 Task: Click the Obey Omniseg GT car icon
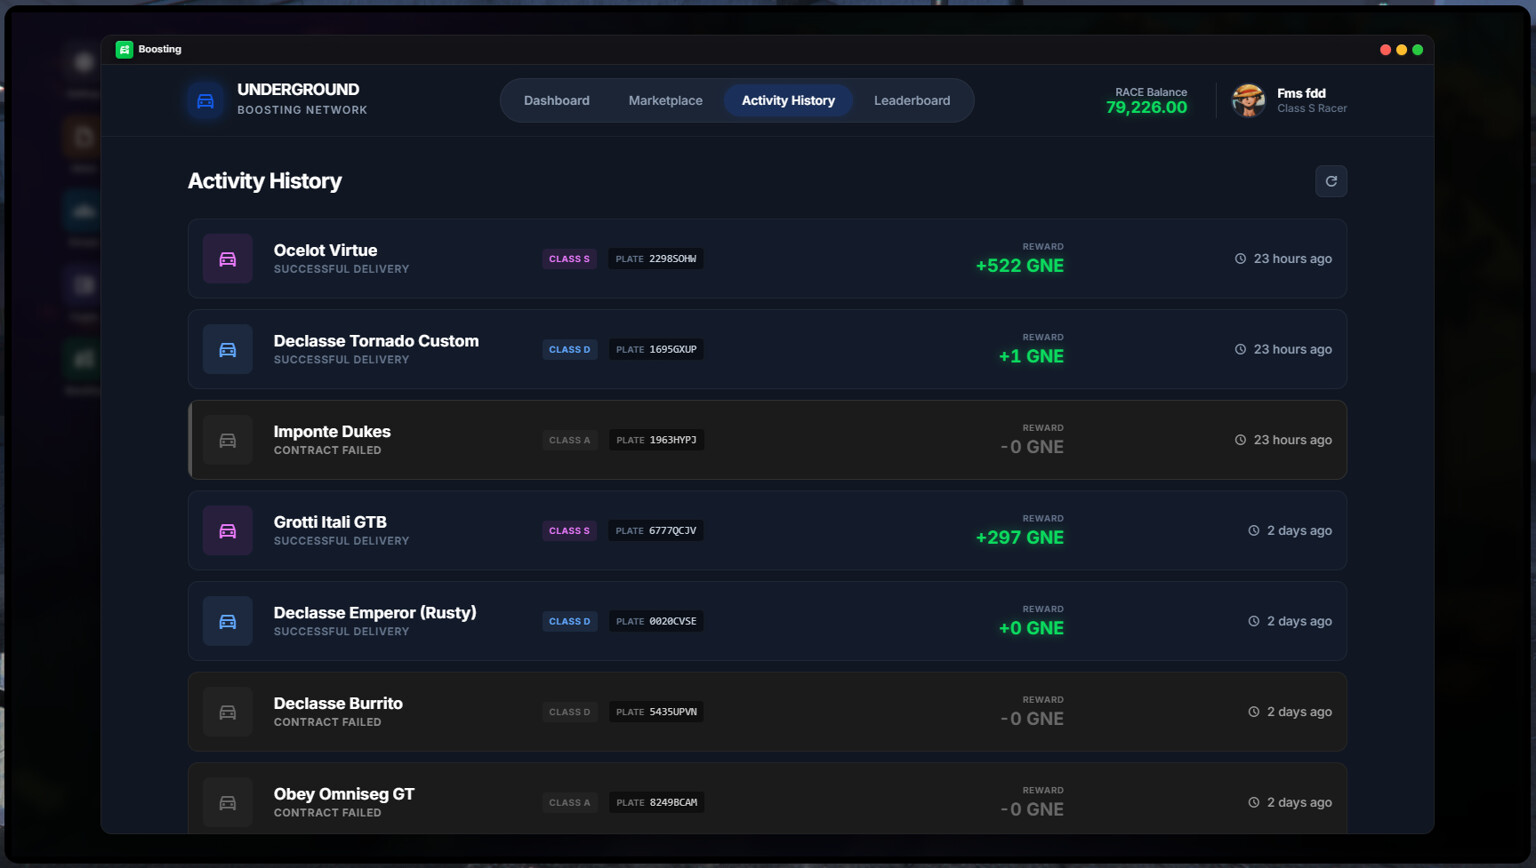point(228,802)
